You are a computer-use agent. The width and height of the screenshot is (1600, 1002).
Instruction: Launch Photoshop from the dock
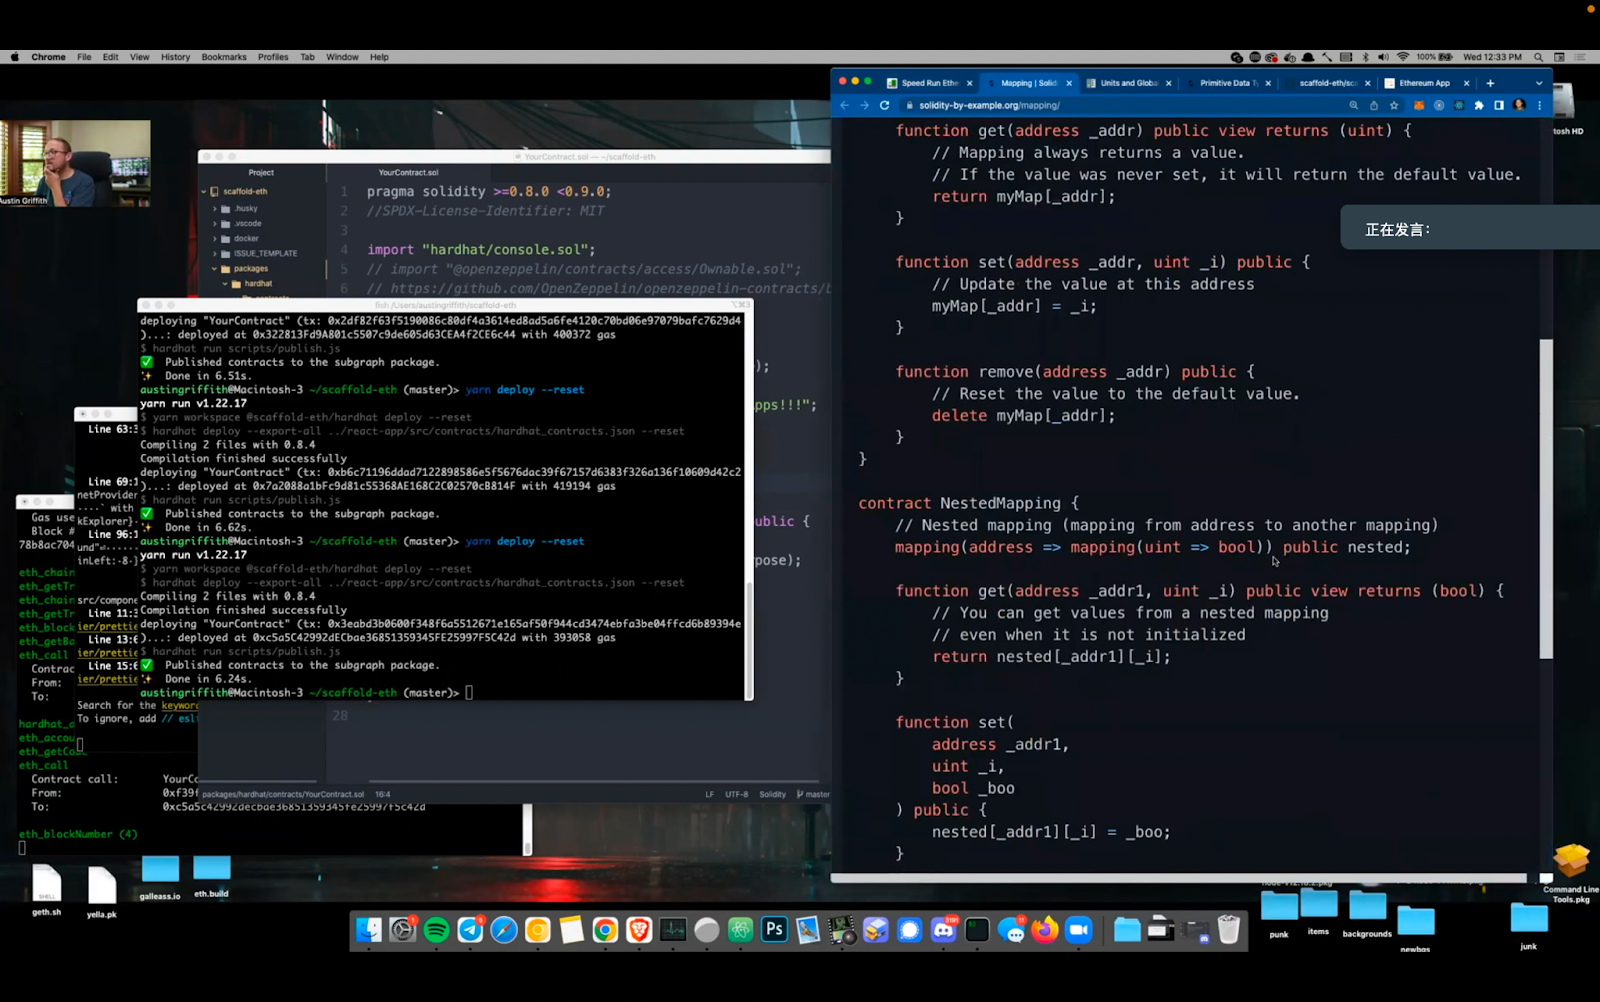point(774,930)
